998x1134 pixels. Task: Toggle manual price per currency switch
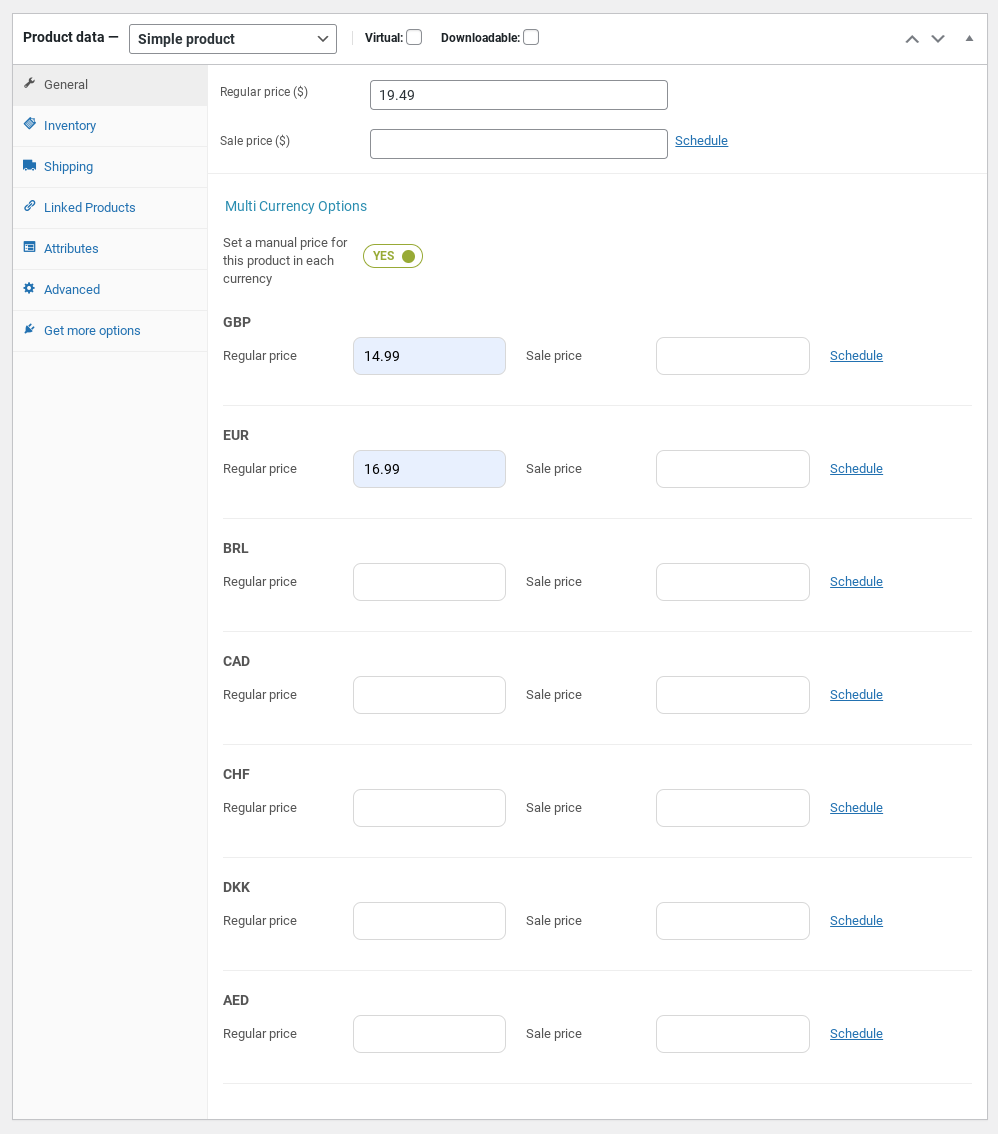tap(393, 256)
